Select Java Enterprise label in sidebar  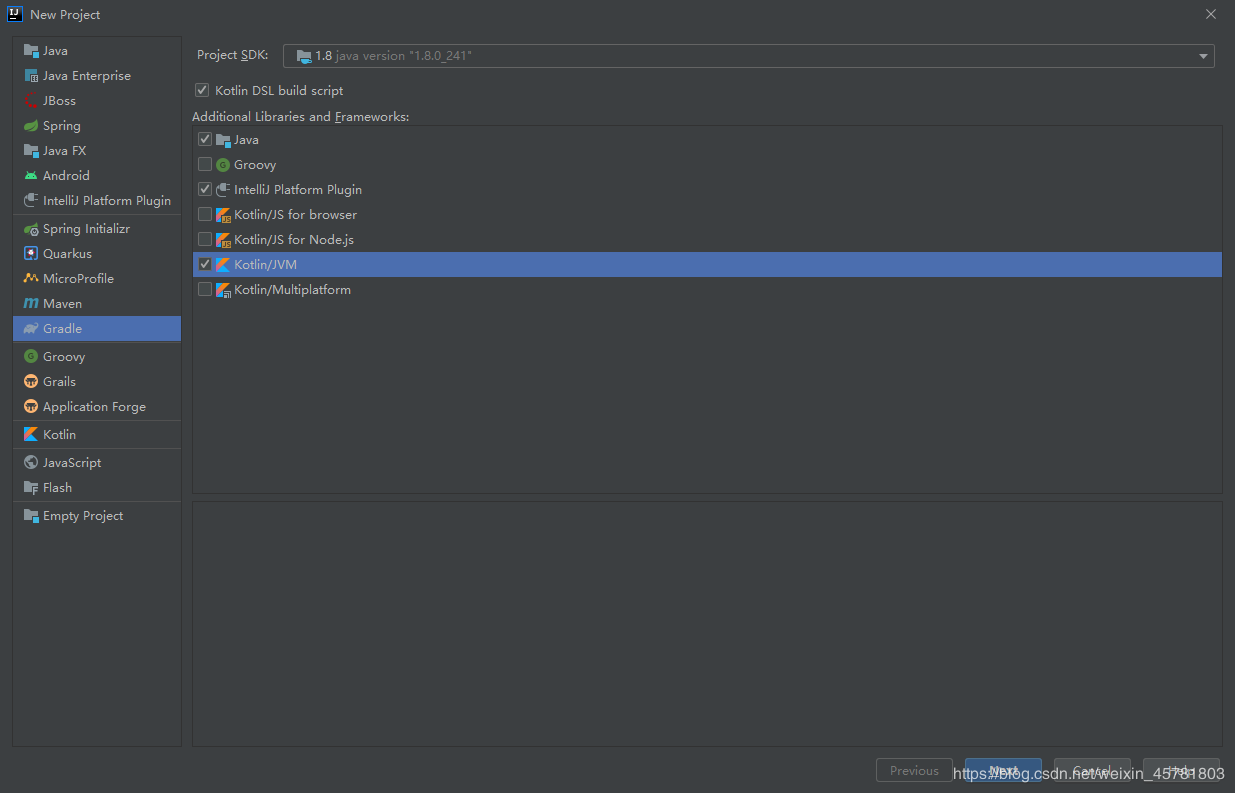pos(86,75)
